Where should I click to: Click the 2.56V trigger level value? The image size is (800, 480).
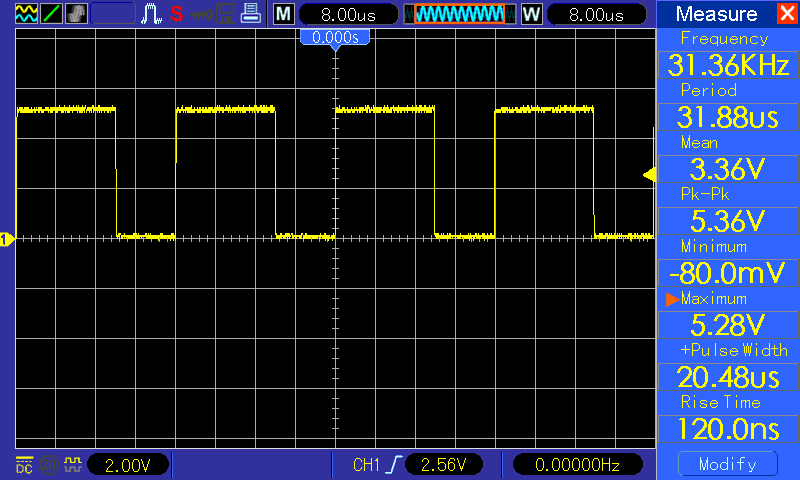click(444, 465)
